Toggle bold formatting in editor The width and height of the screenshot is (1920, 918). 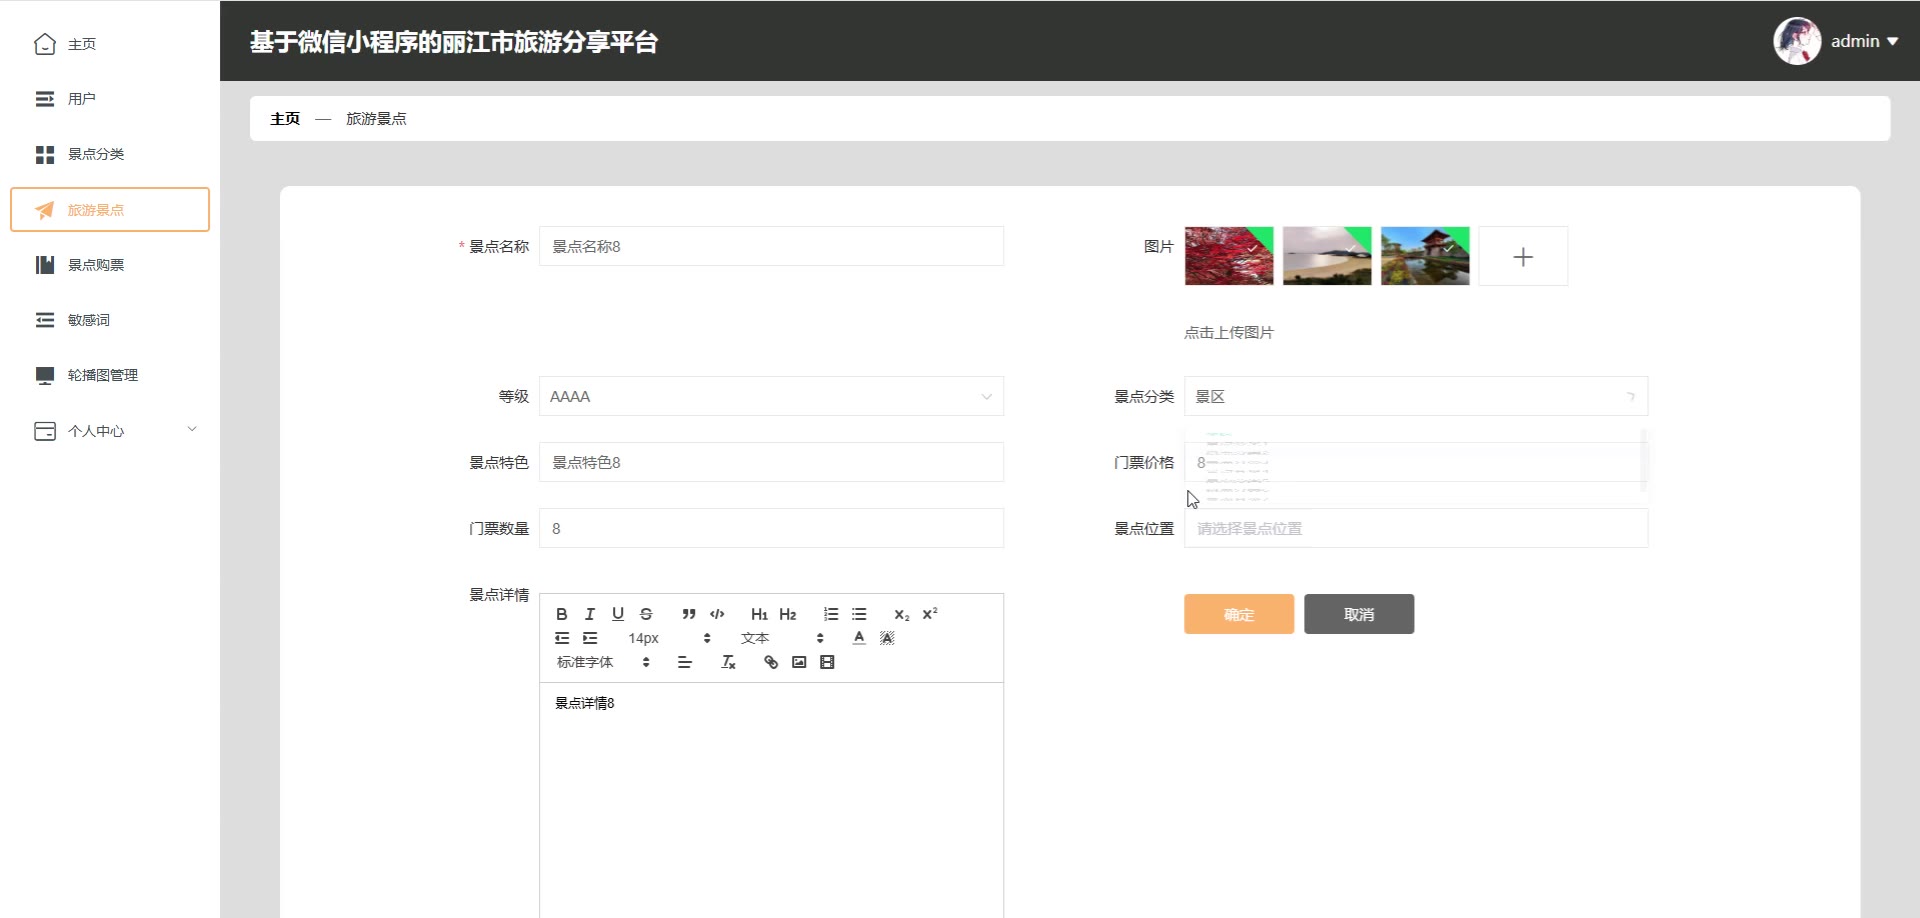tap(561, 614)
